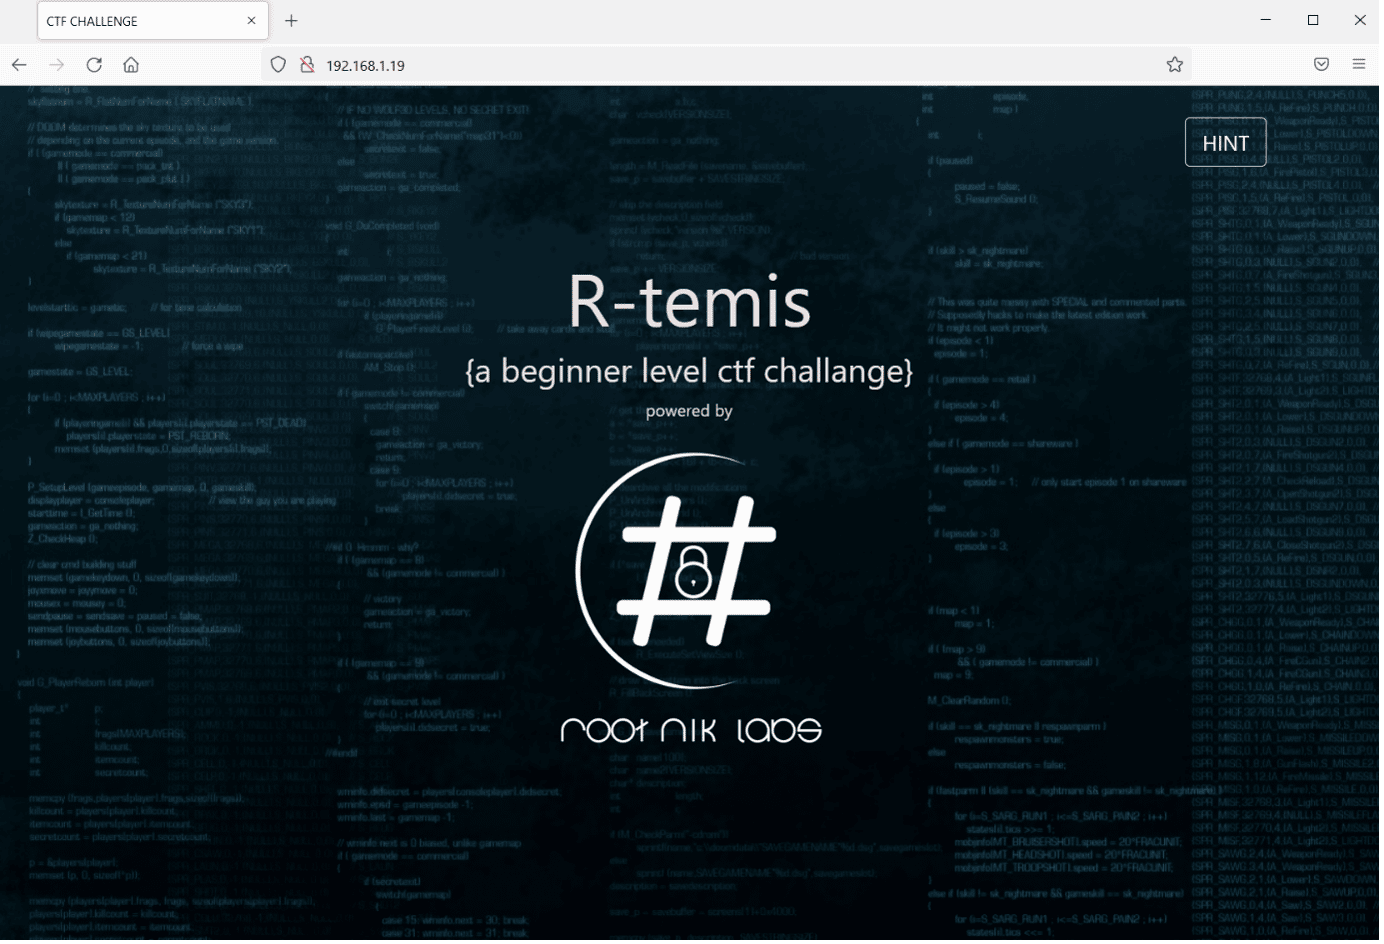This screenshot has width=1384, height=944.
Task: Click the root nik labs wordmark
Action: (690, 730)
